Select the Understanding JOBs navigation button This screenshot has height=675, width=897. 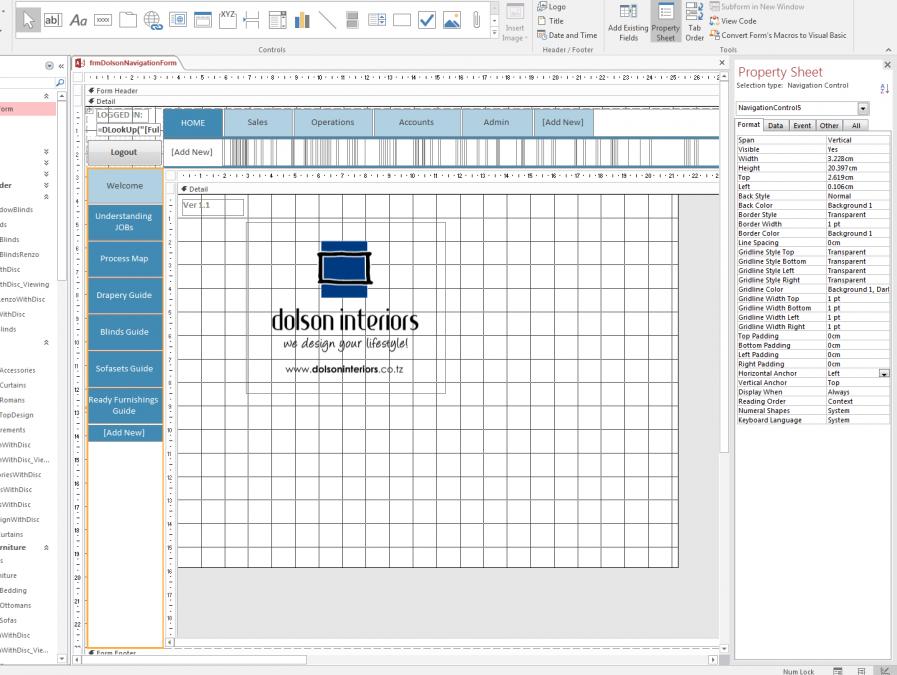click(x=124, y=222)
